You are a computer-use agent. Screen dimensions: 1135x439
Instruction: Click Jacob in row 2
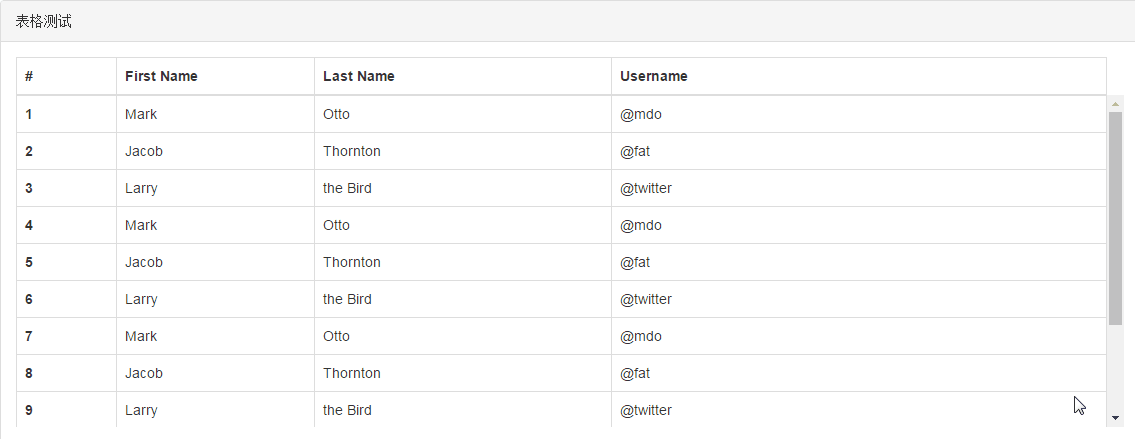click(143, 151)
